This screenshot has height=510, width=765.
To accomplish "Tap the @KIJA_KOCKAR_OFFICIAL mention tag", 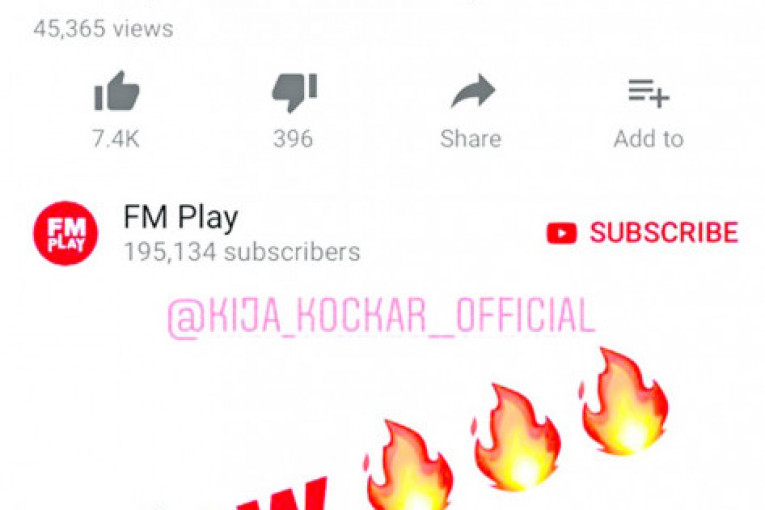I will pos(381,316).
